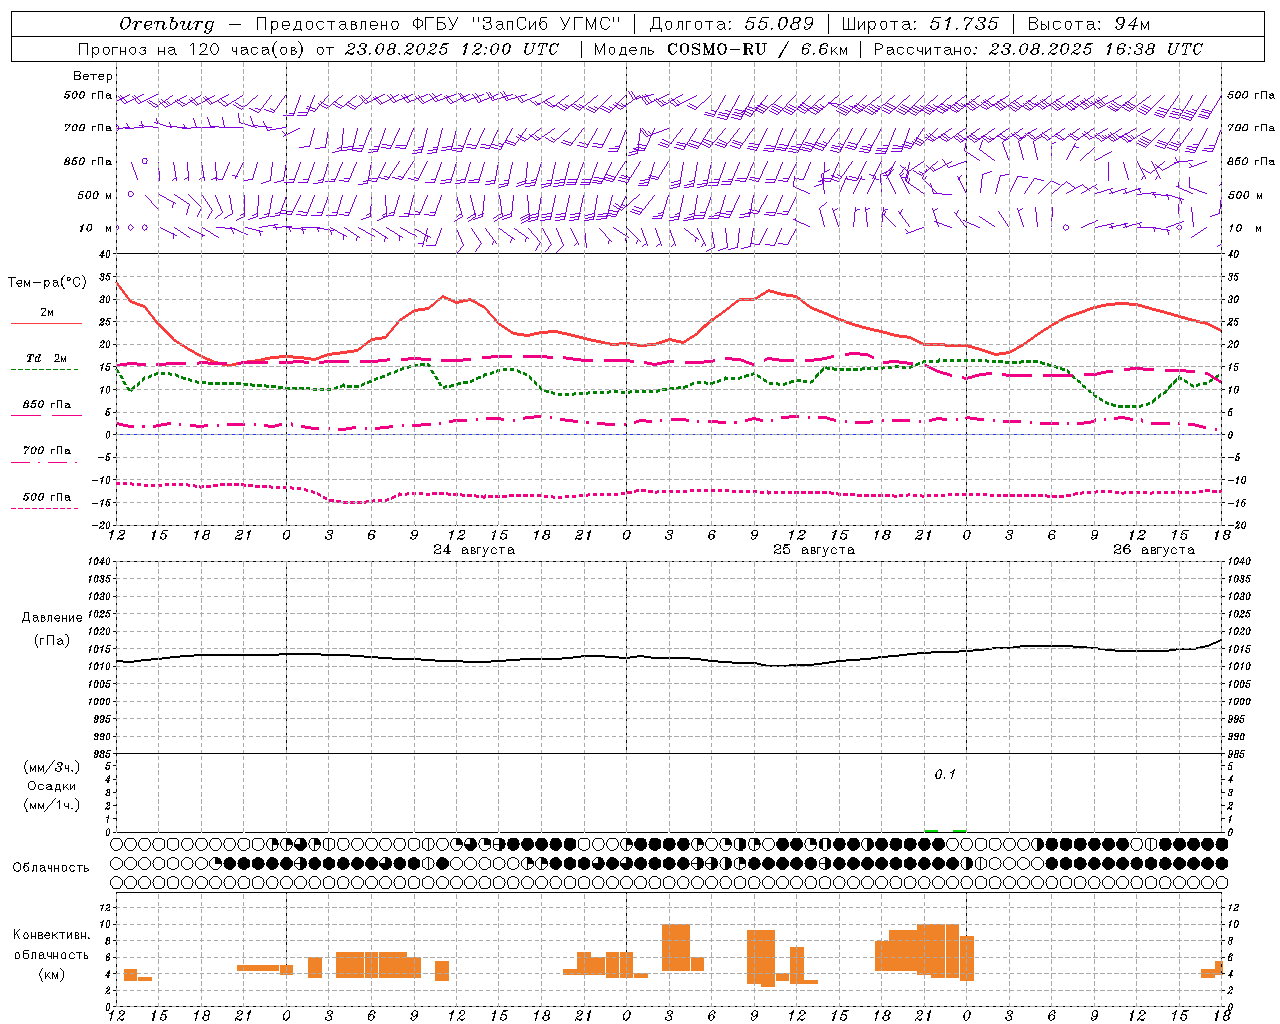Click the Td 2м dew point legend label
Screen dimensions: 1280x1024
tap(47, 358)
